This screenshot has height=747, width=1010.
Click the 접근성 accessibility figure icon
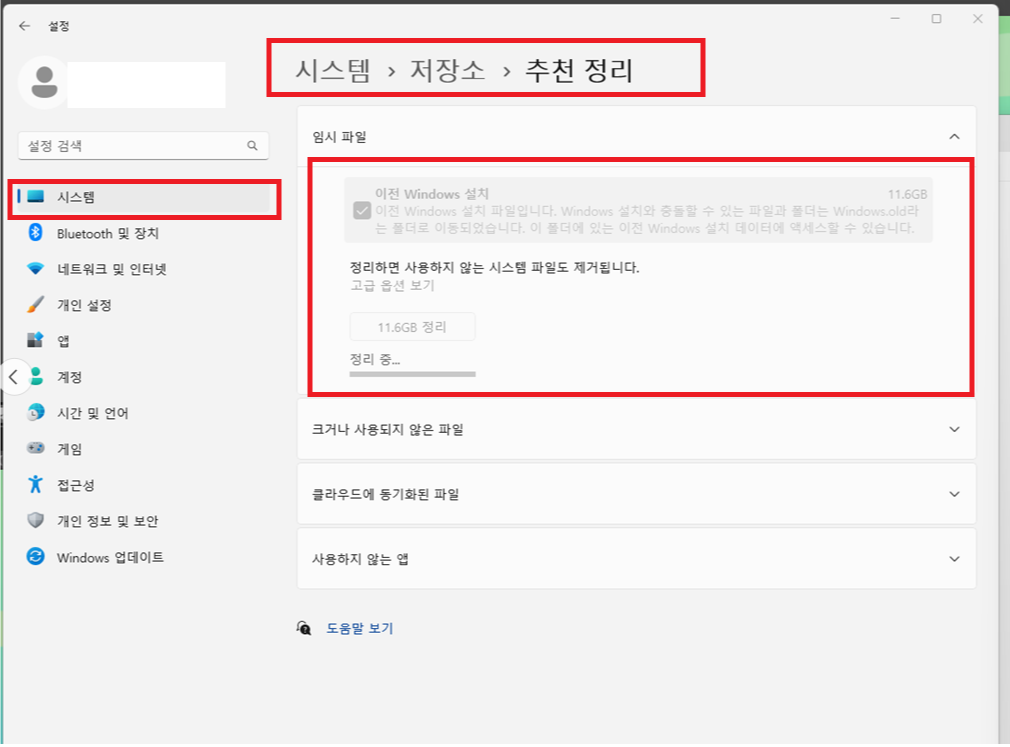click(35, 484)
